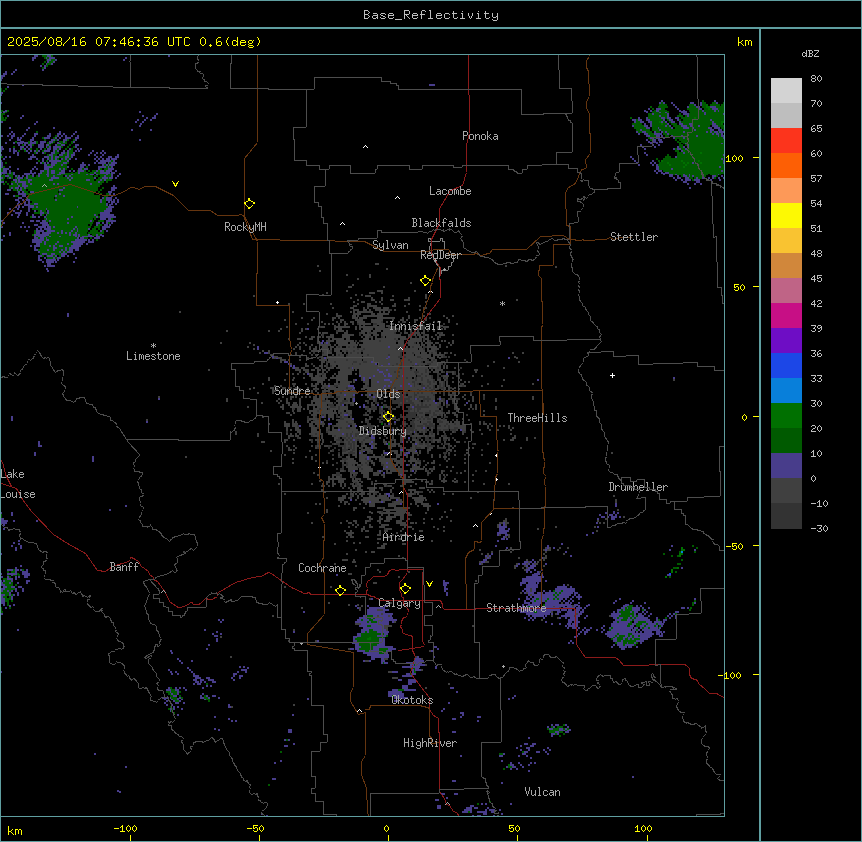Click the yellow diamond marker above Calgary

tap(405, 589)
